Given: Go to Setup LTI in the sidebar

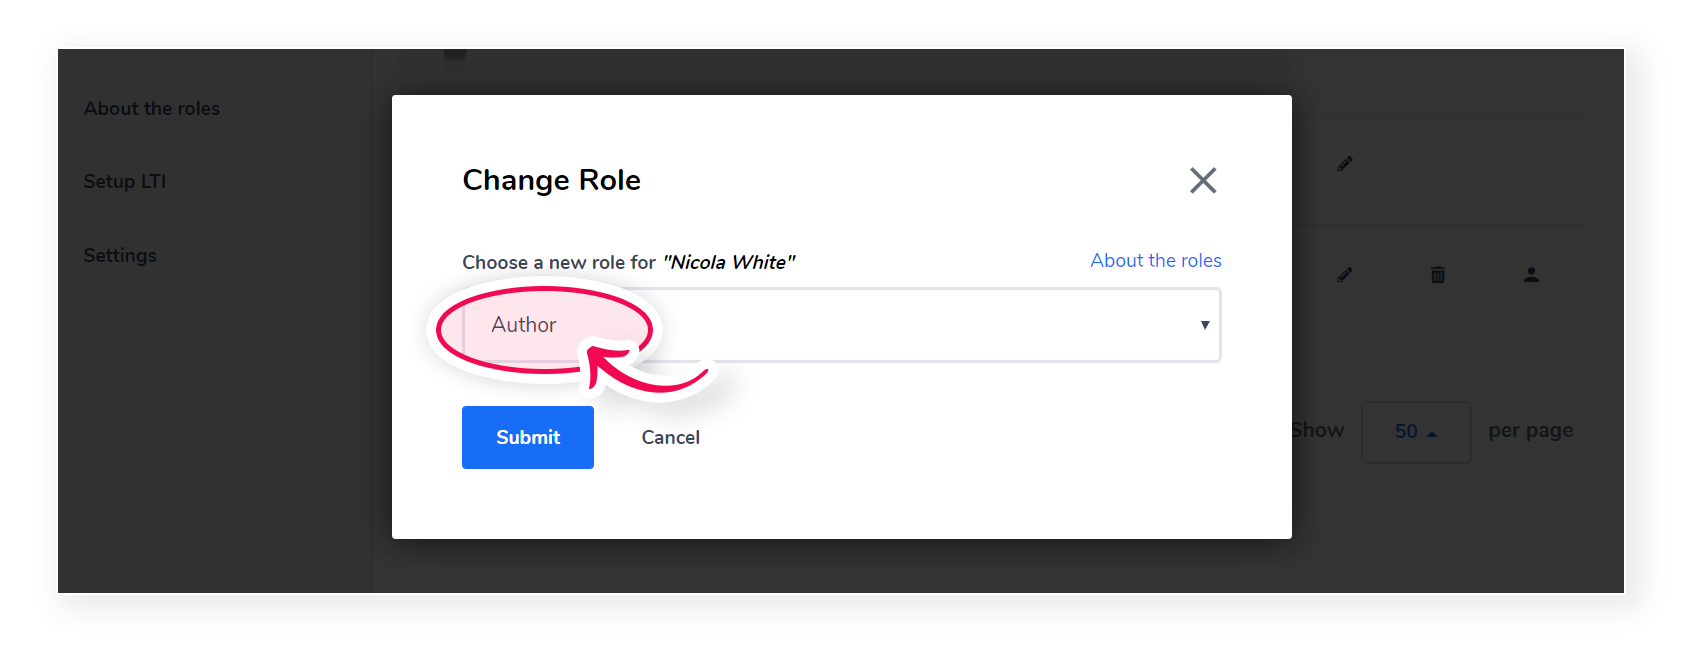Looking at the screenshot, I should click(125, 181).
